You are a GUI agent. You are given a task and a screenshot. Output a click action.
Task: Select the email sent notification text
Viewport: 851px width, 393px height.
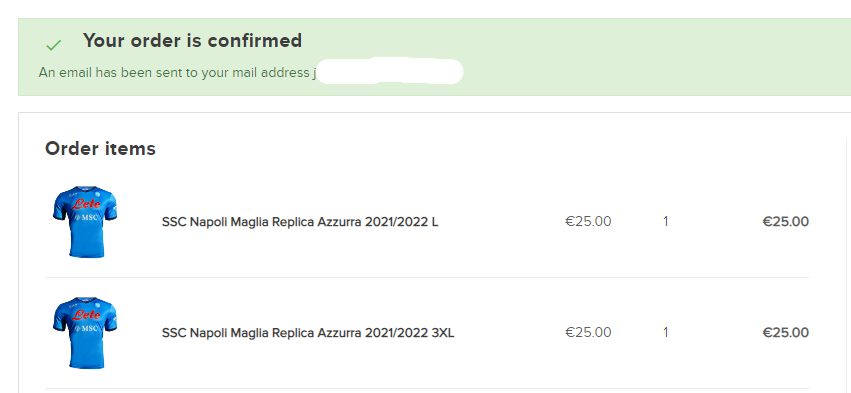coord(177,72)
